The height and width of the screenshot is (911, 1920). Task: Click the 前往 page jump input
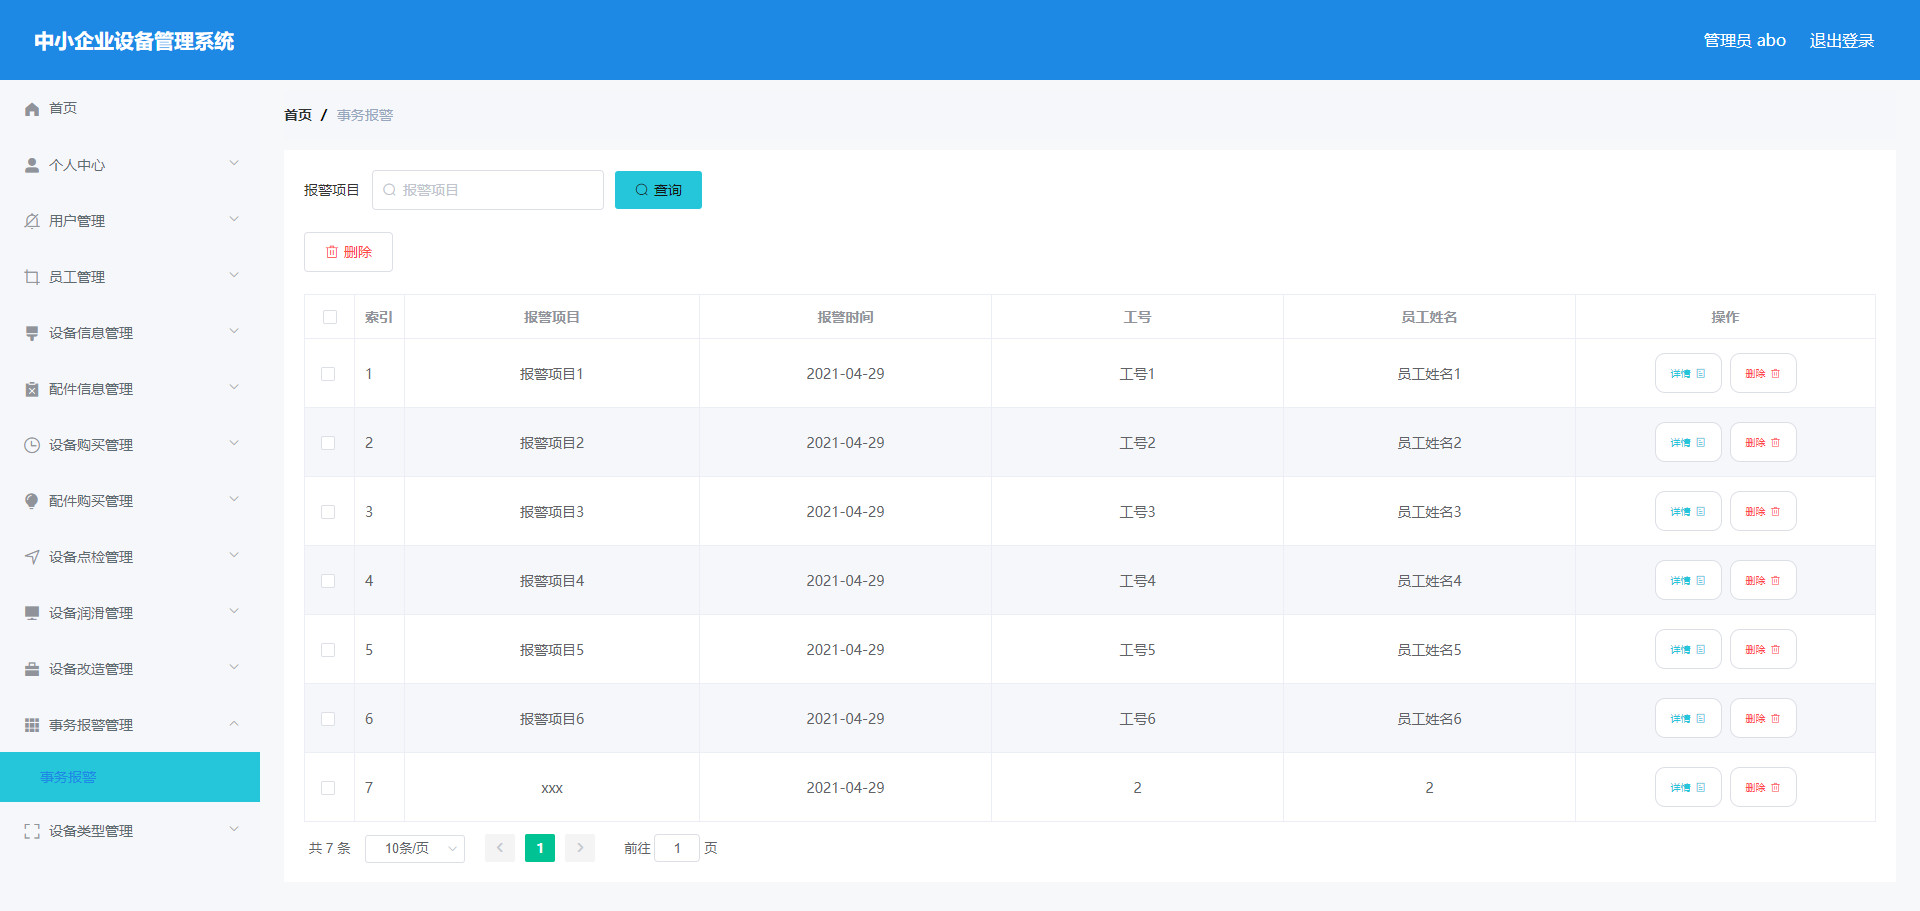pos(677,848)
